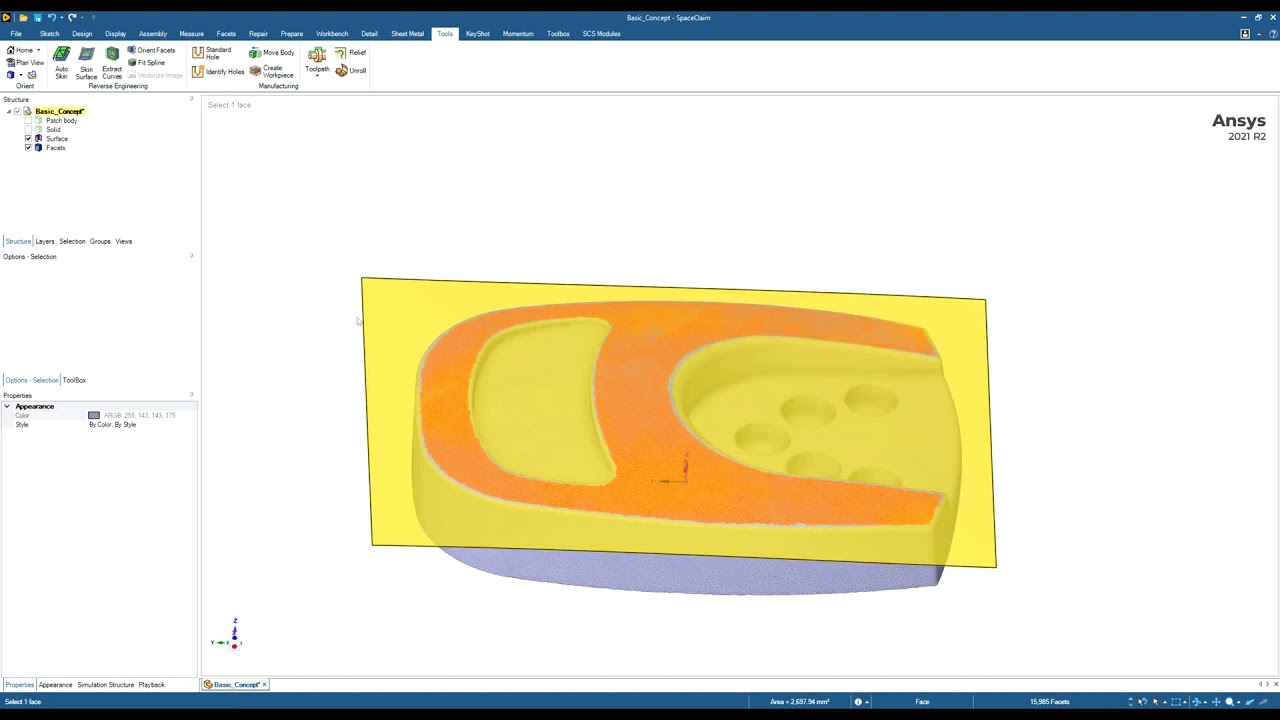The image size is (1280, 720).
Task: Toggle the Basic_Concept root checkbox
Action: click(17, 111)
